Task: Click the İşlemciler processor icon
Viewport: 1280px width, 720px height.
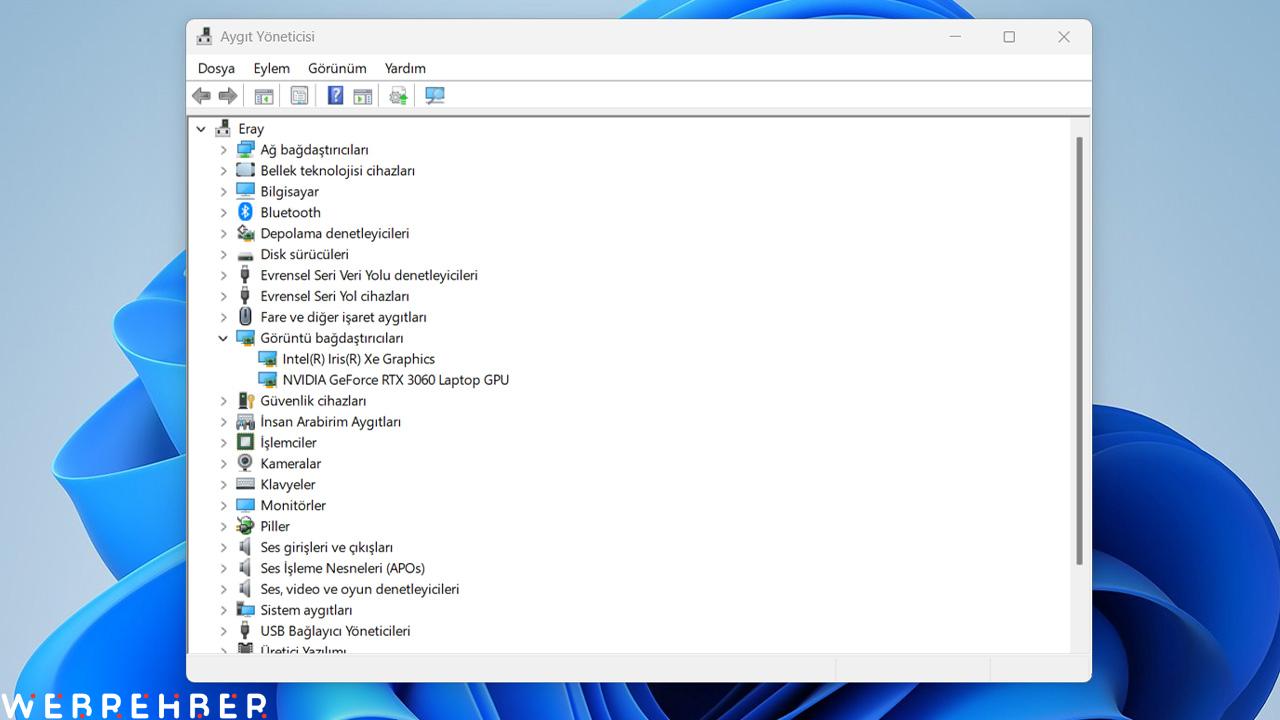Action: click(245, 442)
